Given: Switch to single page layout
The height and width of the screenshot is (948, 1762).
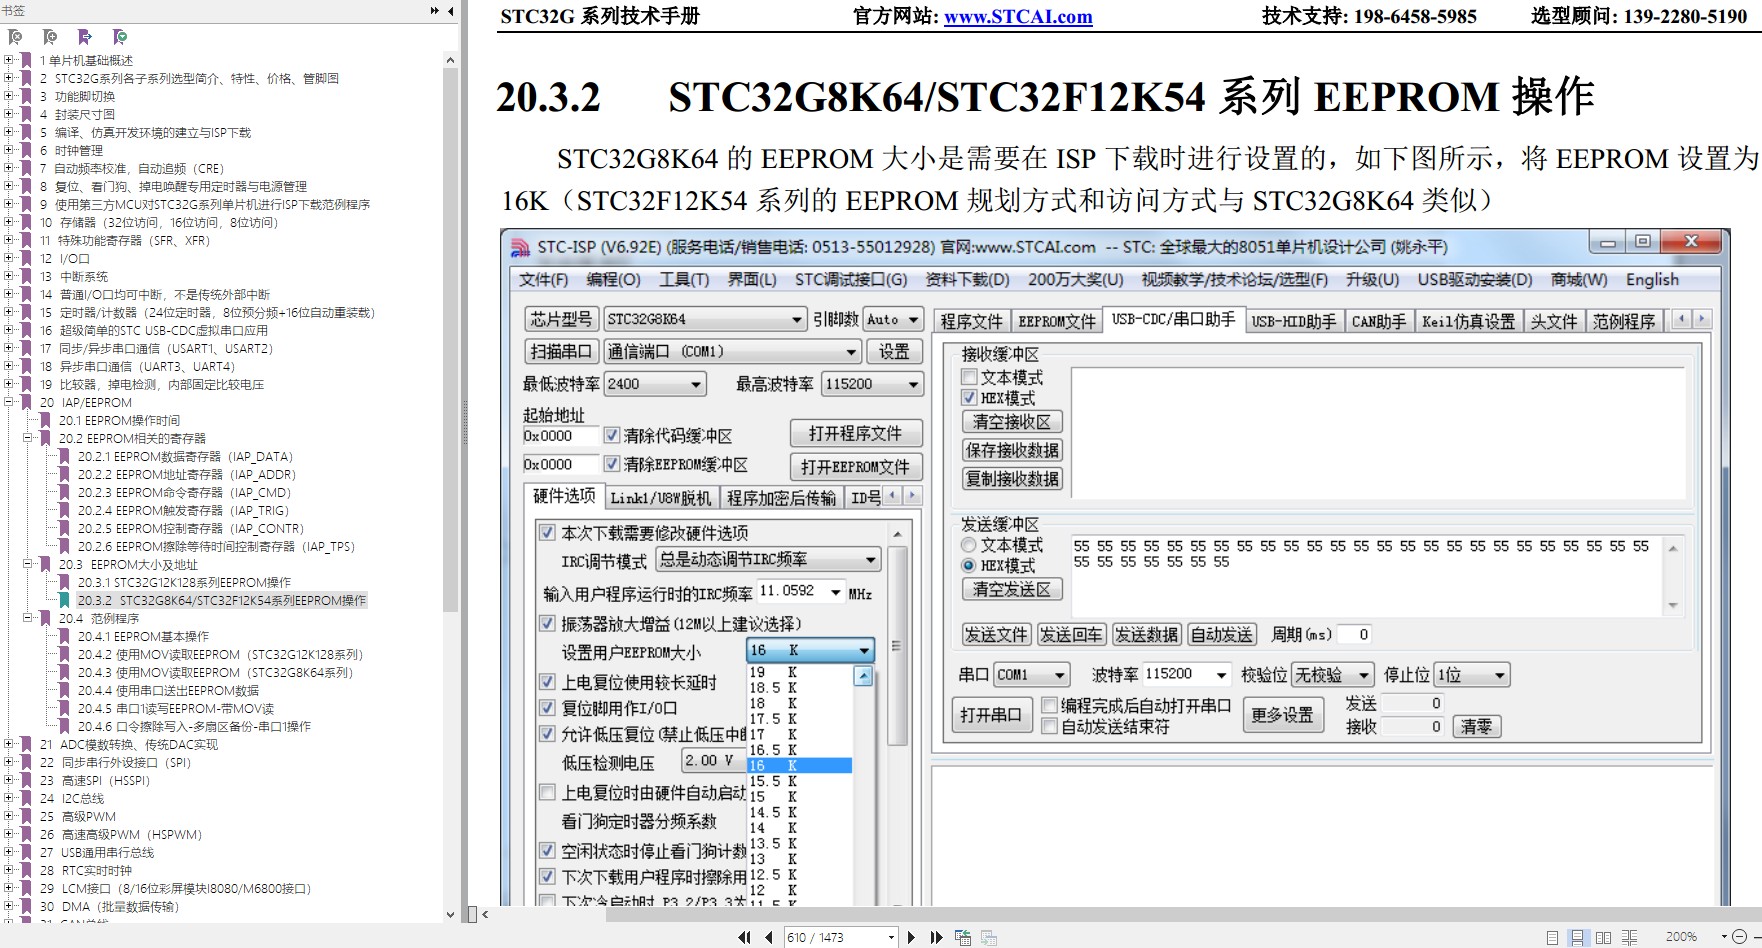Looking at the screenshot, I should (x=1552, y=937).
